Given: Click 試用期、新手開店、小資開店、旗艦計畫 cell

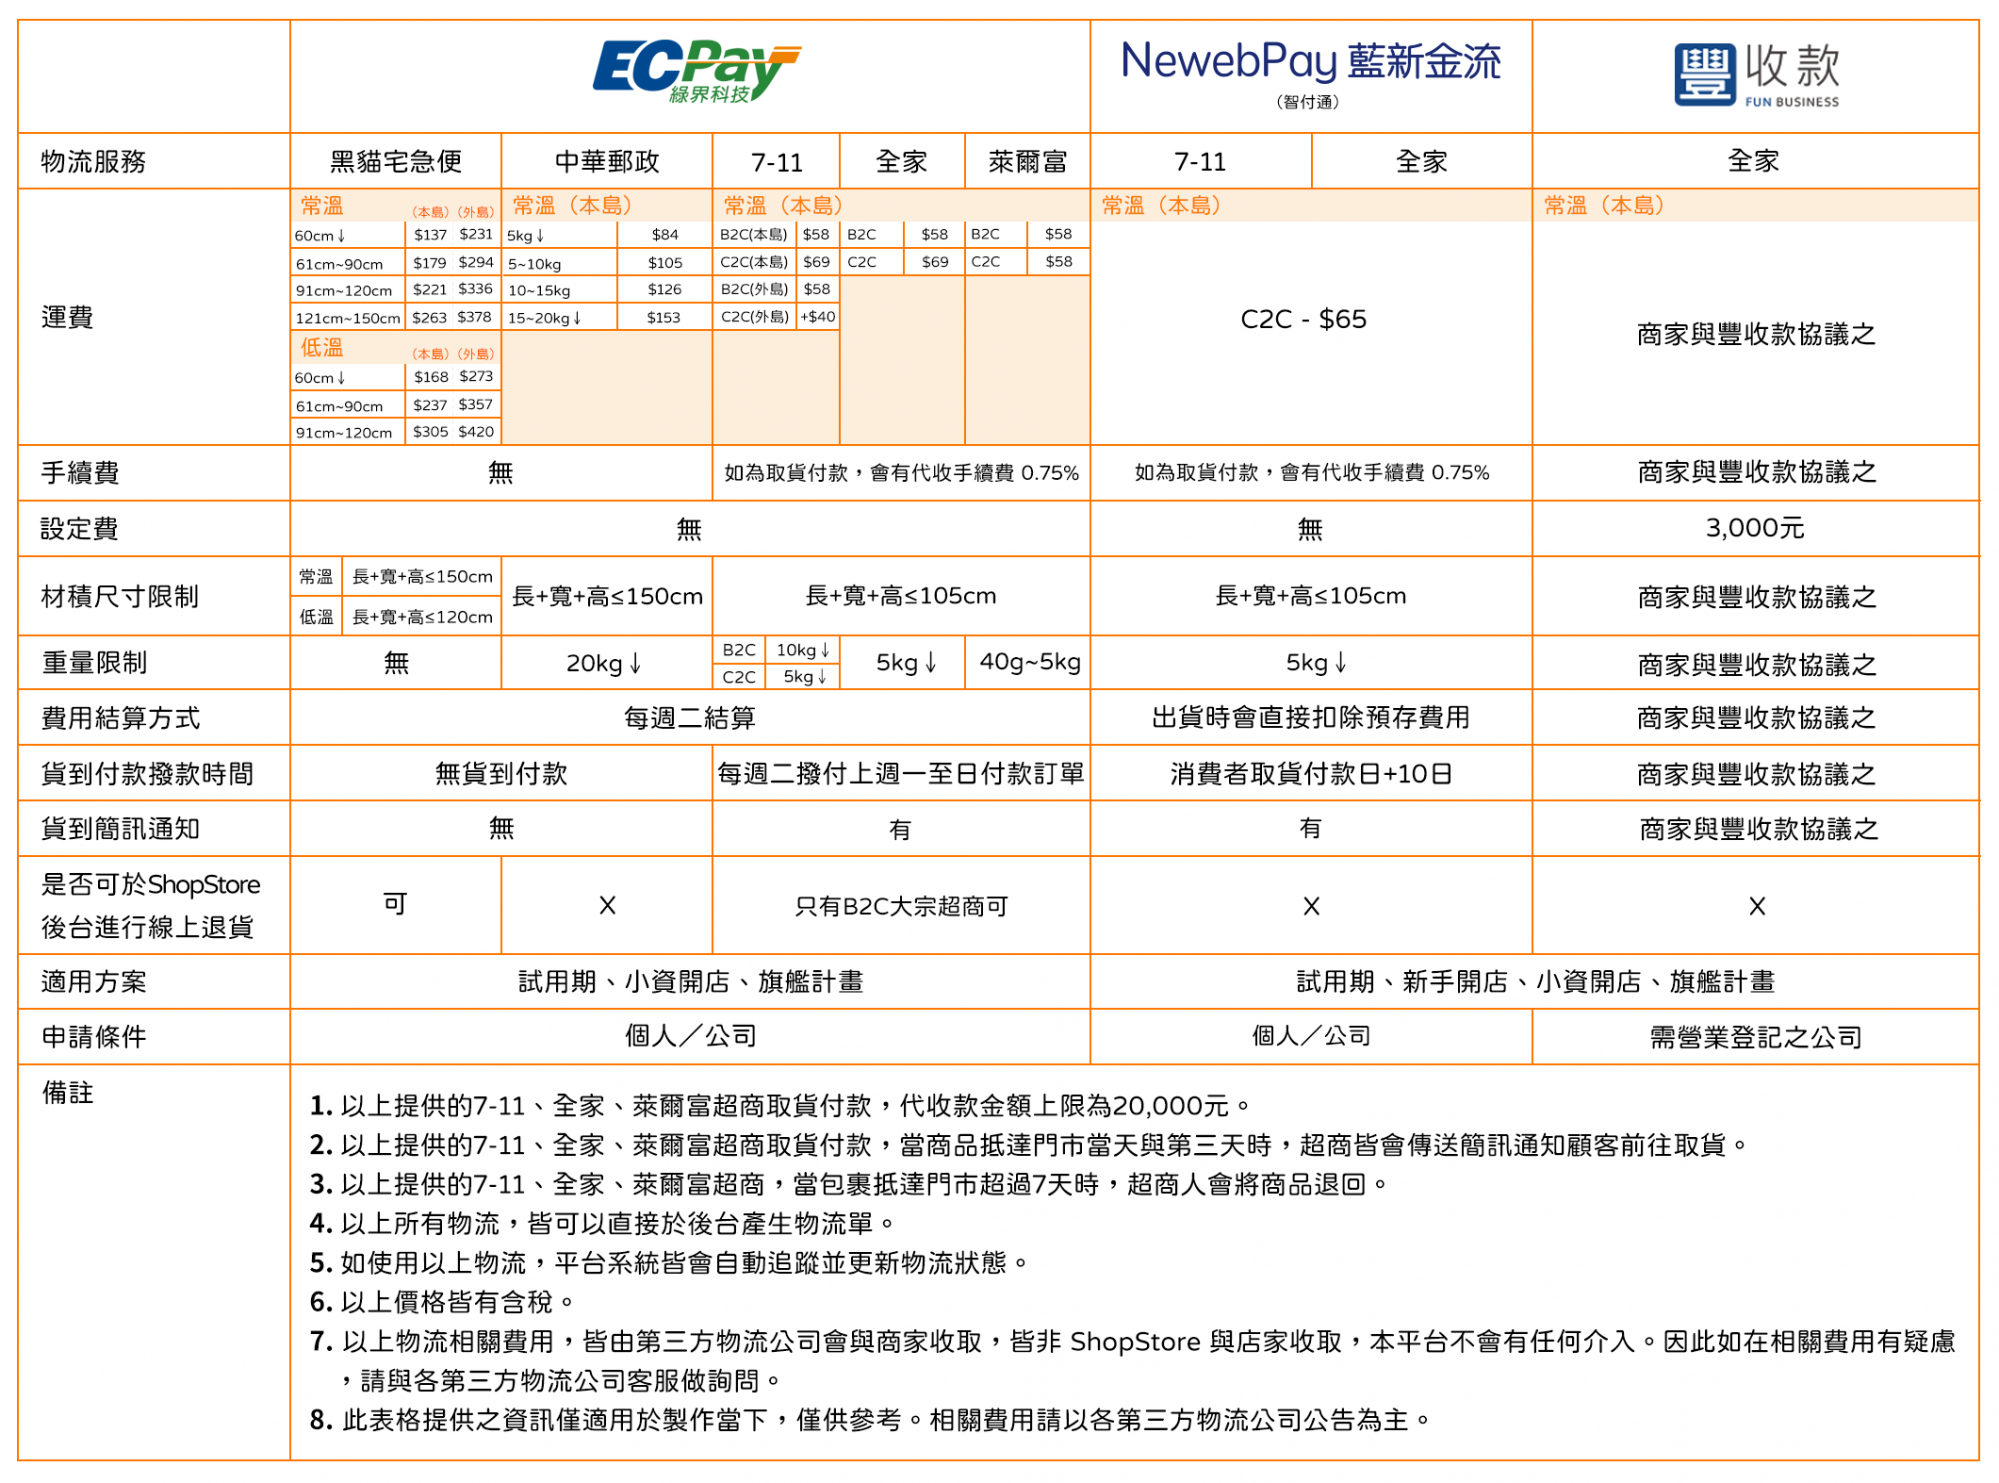Looking at the screenshot, I should click(1535, 981).
